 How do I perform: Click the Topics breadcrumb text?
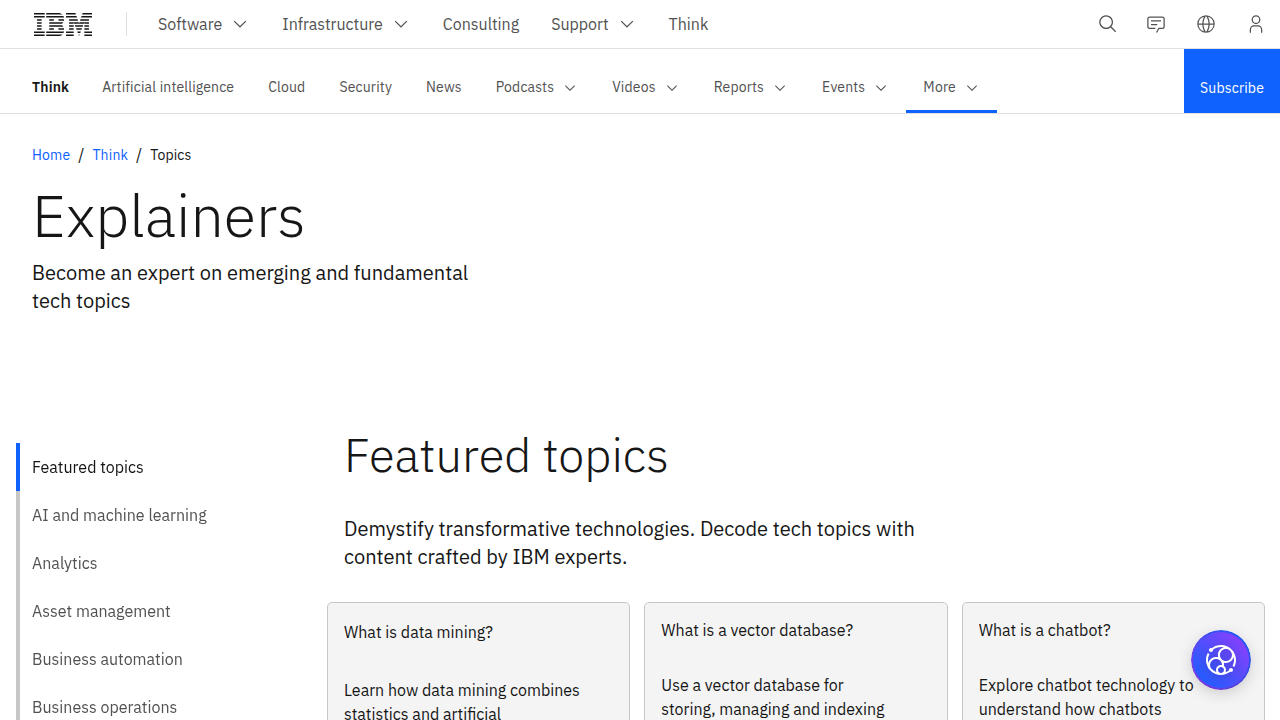coord(170,155)
